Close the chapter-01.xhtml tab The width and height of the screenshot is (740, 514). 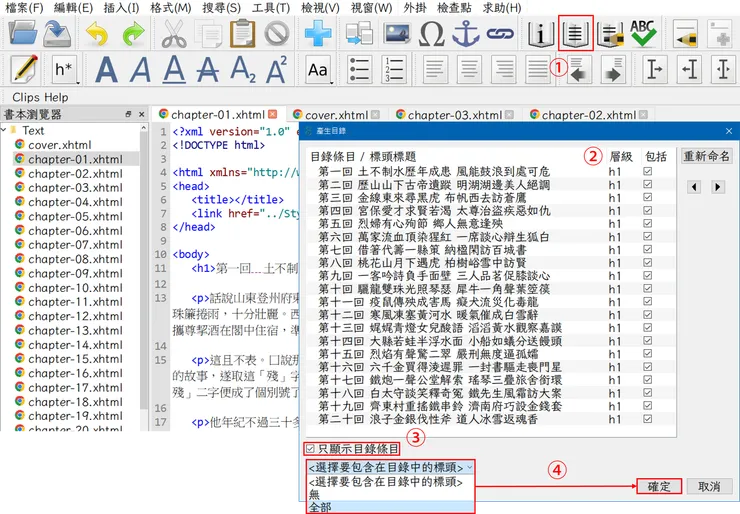point(272,114)
